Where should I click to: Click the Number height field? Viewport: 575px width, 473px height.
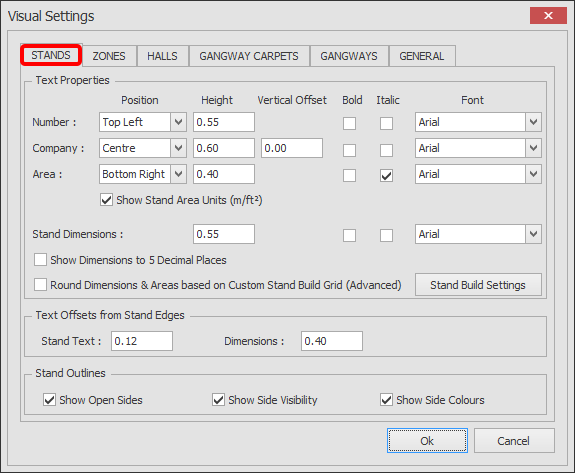coord(224,122)
